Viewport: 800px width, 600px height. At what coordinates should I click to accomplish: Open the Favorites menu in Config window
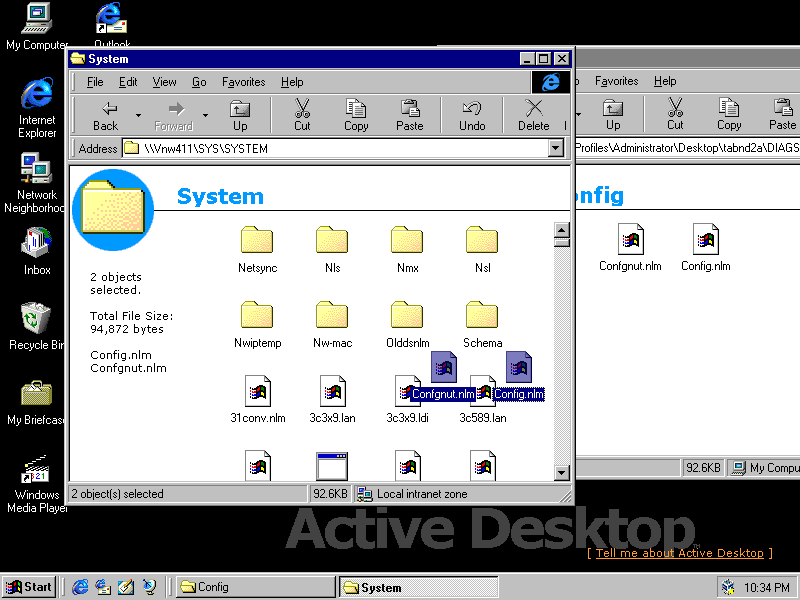click(x=616, y=81)
